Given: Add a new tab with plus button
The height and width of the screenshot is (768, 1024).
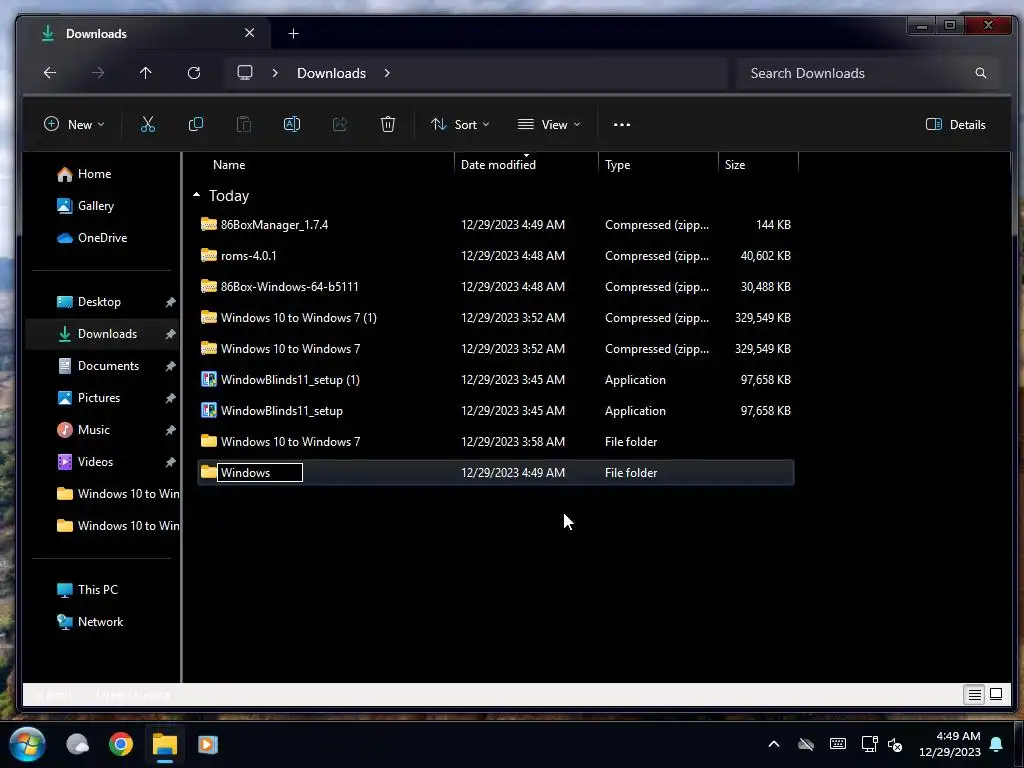Looking at the screenshot, I should 293,33.
